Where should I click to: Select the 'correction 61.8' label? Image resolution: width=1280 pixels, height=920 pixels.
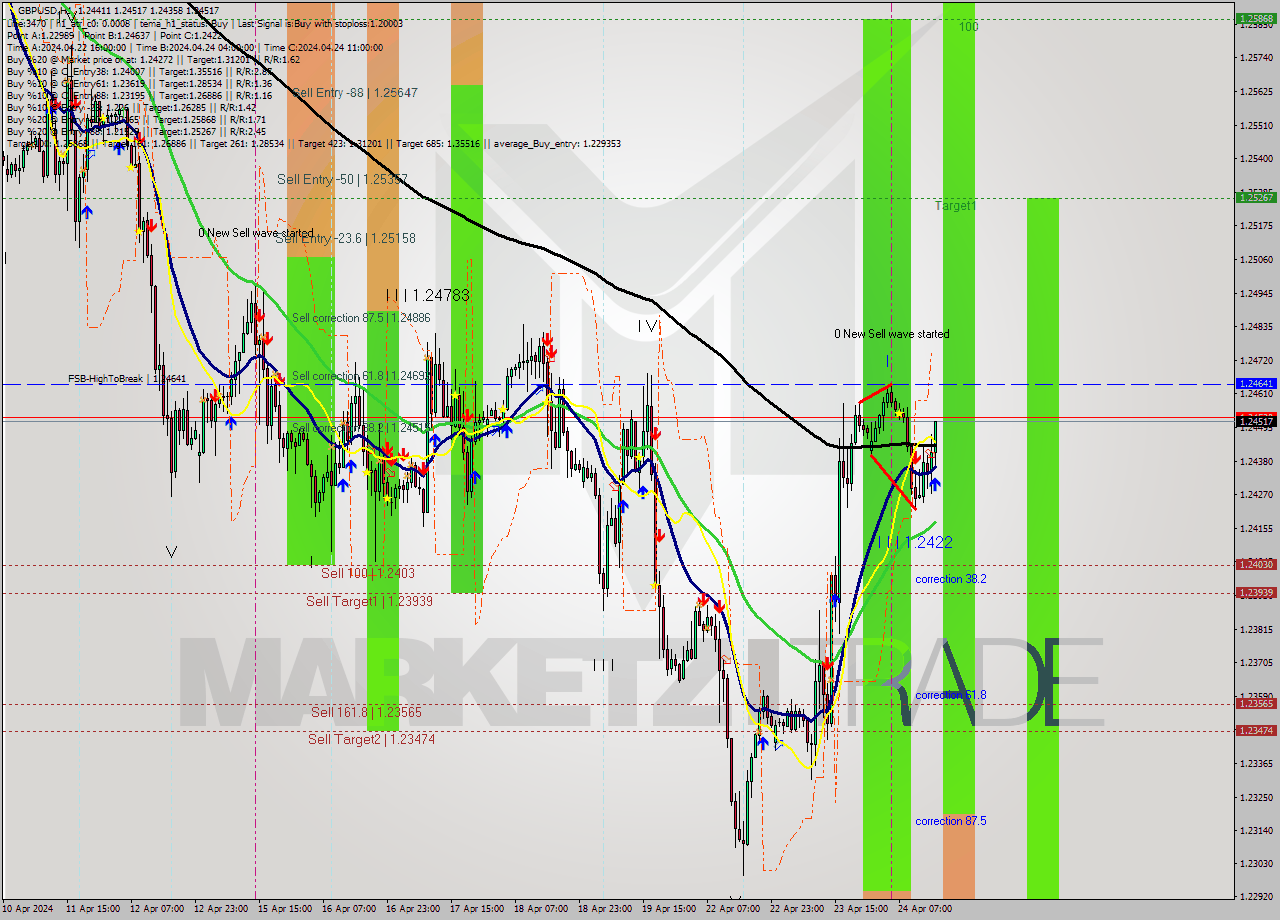pos(951,695)
